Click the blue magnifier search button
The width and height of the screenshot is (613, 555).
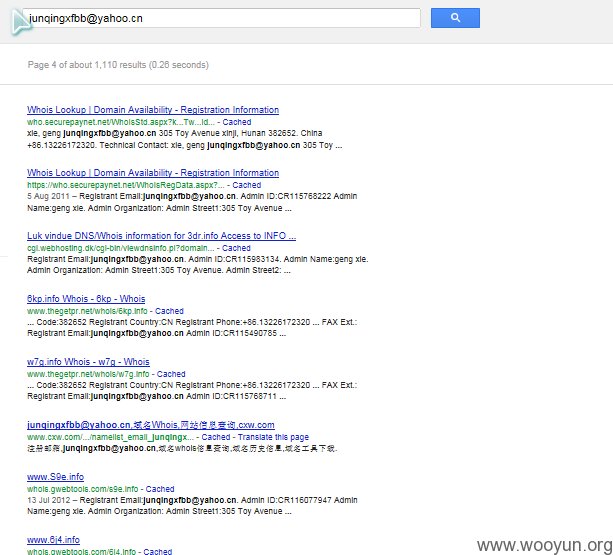coord(455,18)
